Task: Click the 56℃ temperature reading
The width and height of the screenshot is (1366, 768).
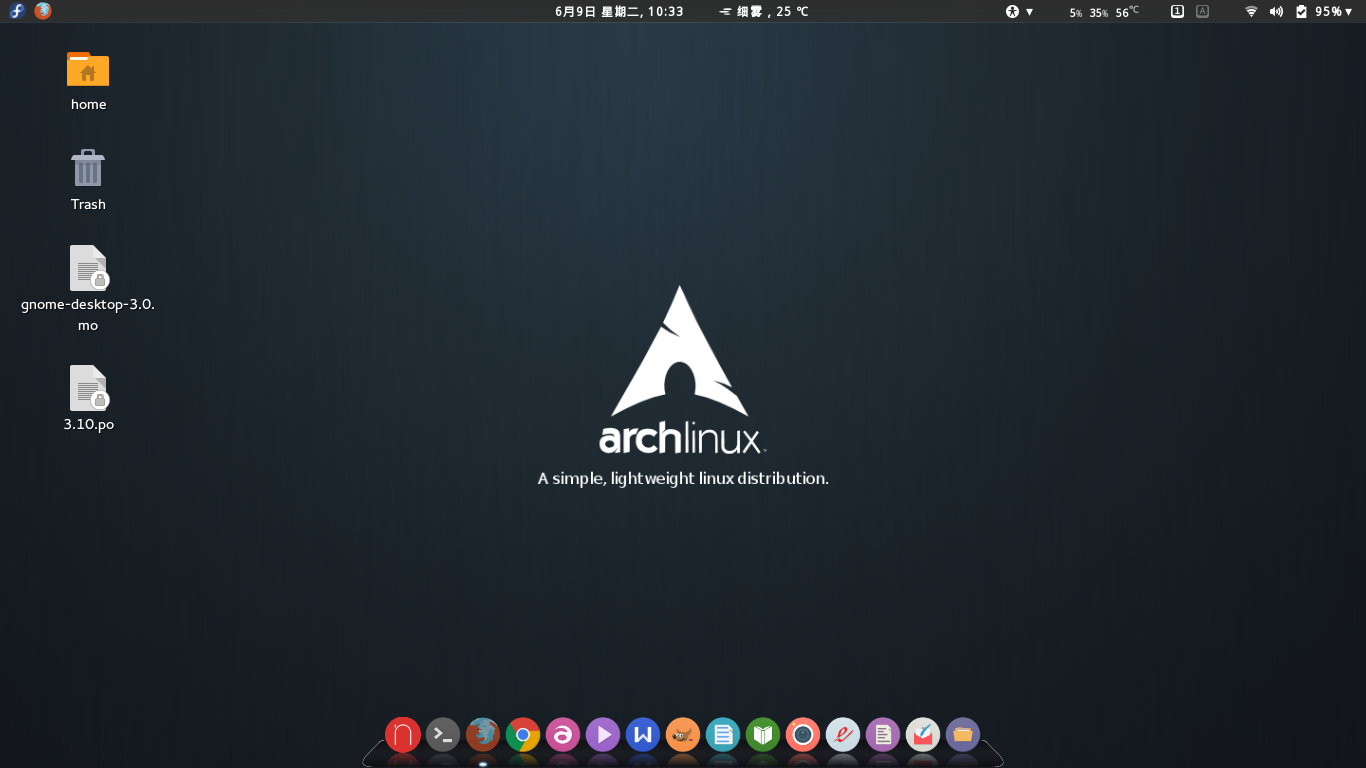Action: pyautogui.click(x=1127, y=12)
